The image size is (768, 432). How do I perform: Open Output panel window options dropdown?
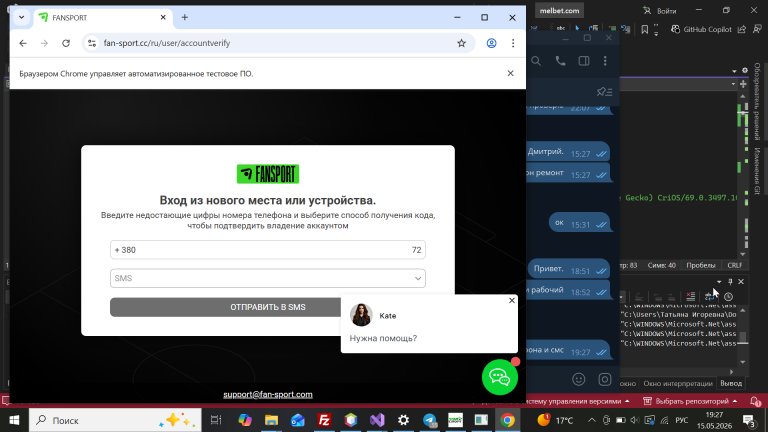tap(719, 282)
